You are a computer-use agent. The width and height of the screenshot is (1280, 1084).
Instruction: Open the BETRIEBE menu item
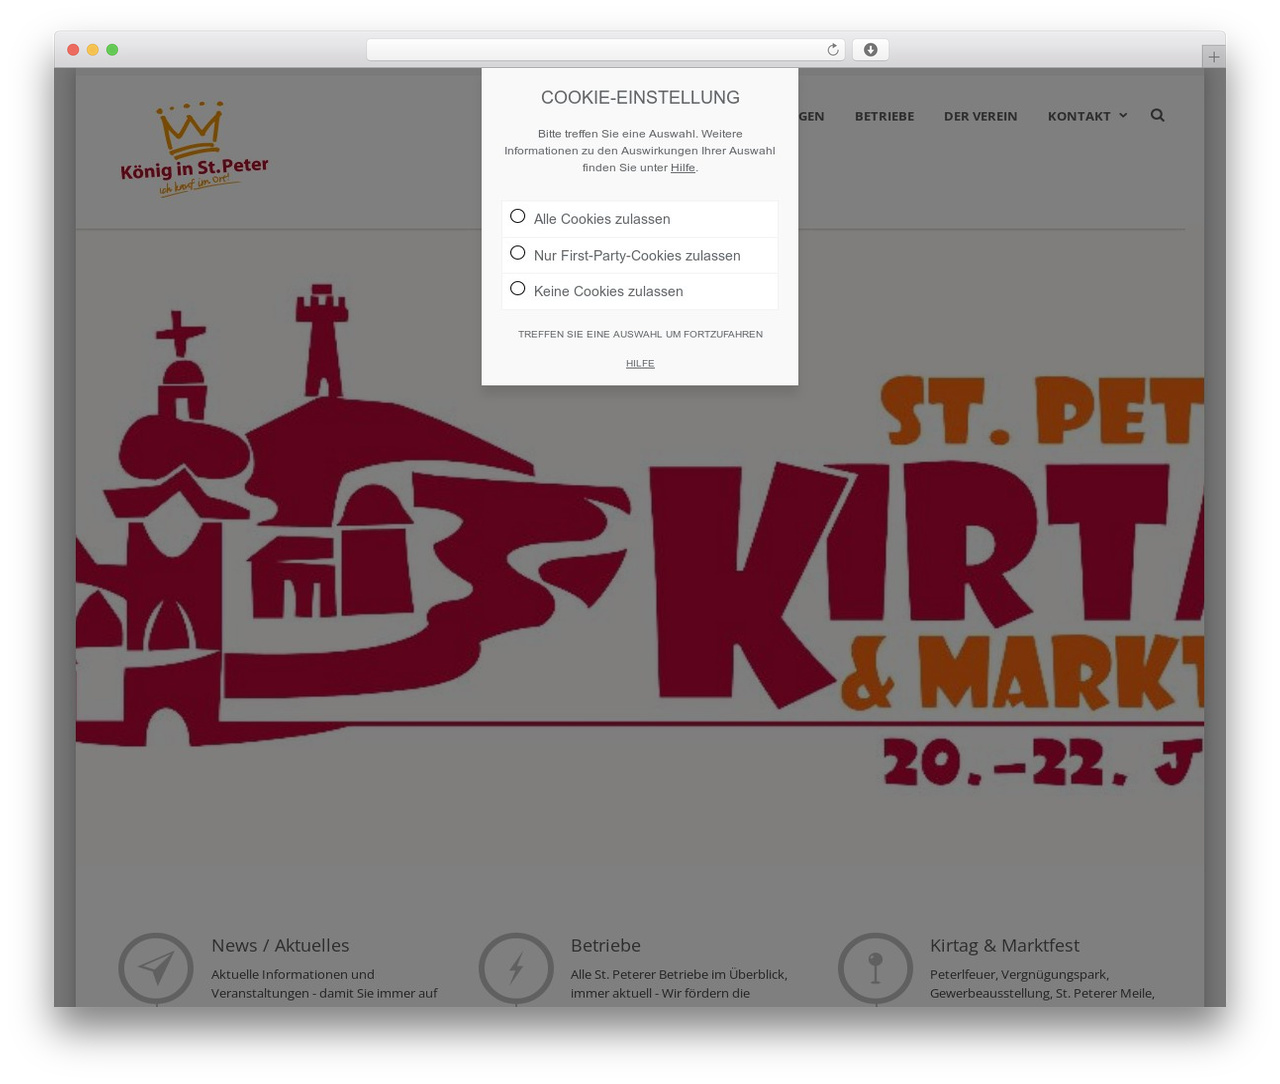click(884, 116)
